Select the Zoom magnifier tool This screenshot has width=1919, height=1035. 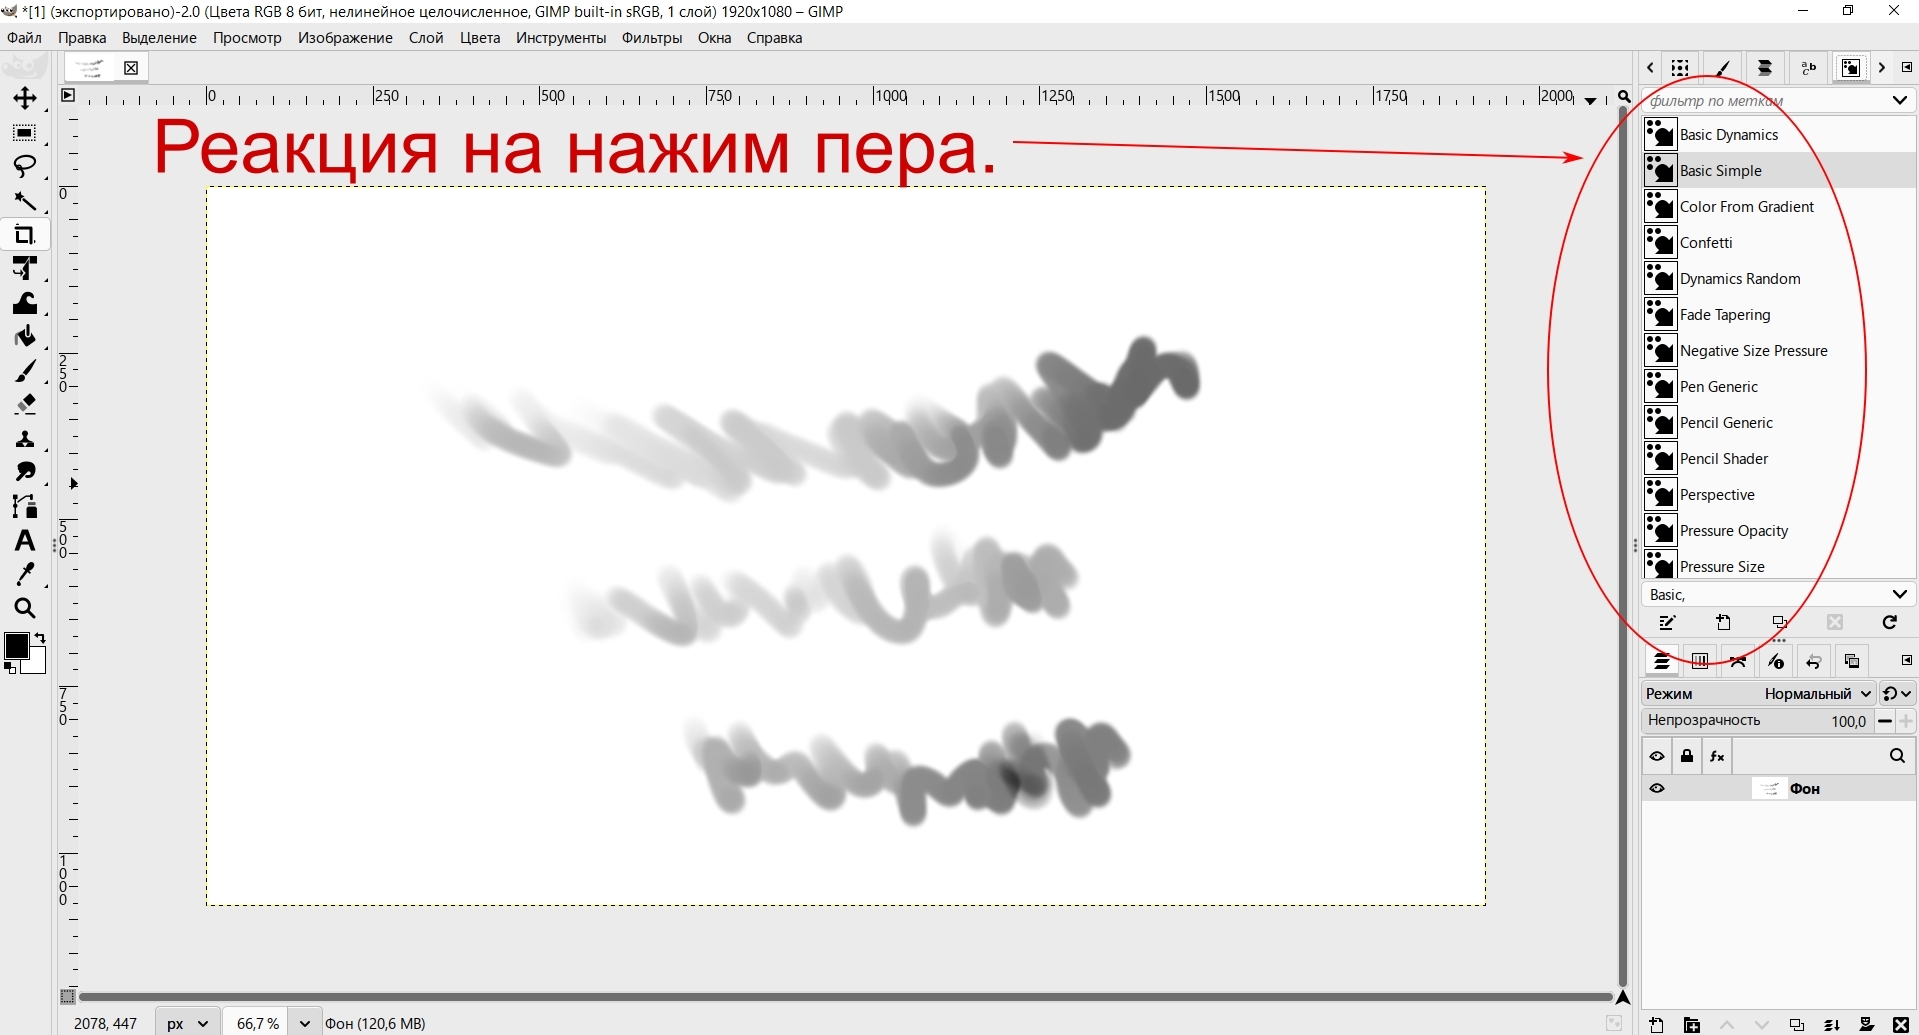pyautogui.click(x=25, y=608)
